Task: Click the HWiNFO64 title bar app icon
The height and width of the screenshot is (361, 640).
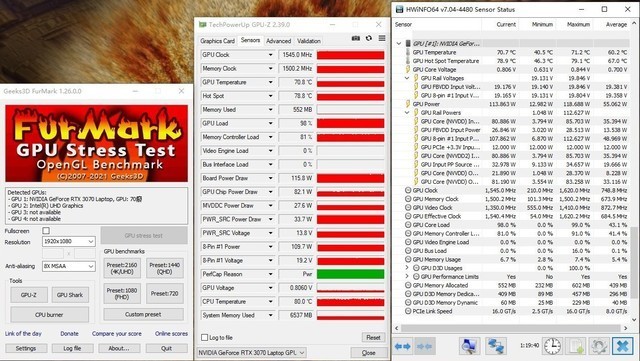Action: point(399,9)
